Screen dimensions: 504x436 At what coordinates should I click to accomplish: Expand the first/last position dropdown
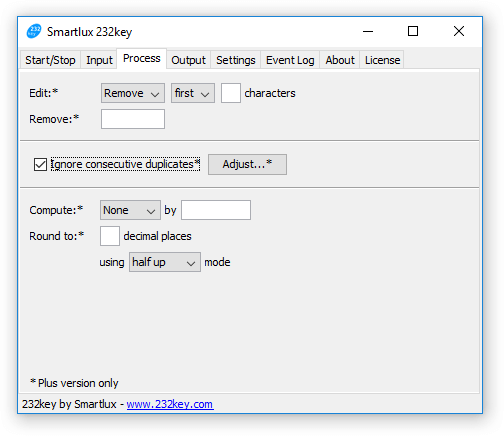193,93
